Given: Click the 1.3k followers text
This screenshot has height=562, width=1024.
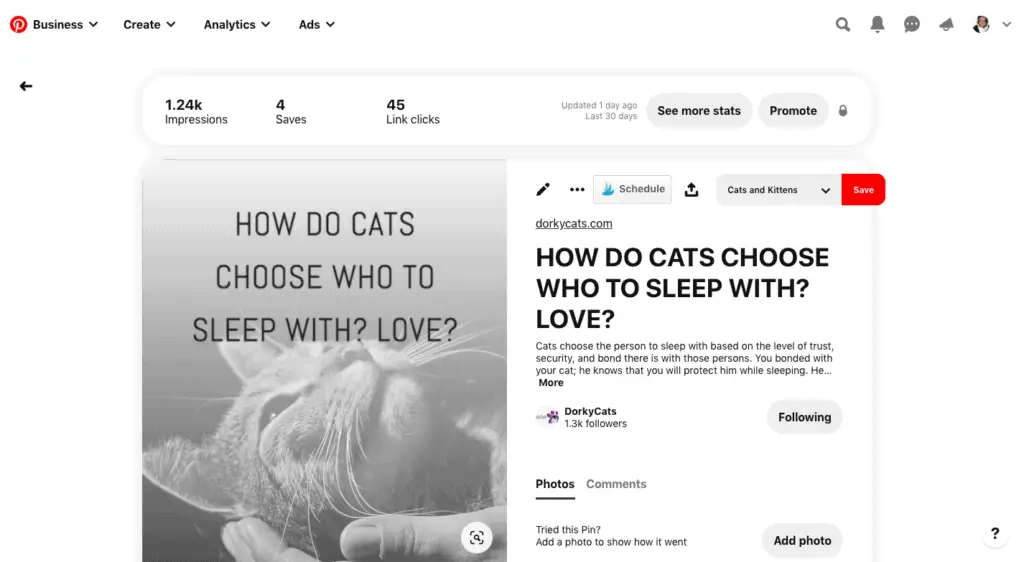Looking at the screenshot, I should click(596, 424).
